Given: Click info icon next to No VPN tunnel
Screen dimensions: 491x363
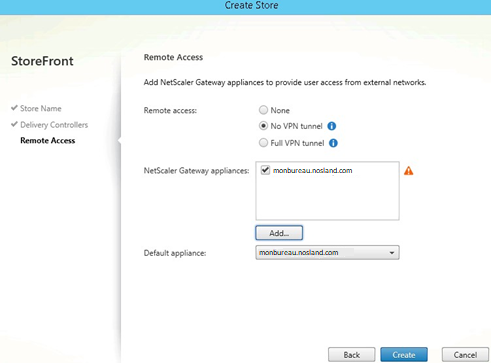Looking at the screenshot, I should [332, 126].
